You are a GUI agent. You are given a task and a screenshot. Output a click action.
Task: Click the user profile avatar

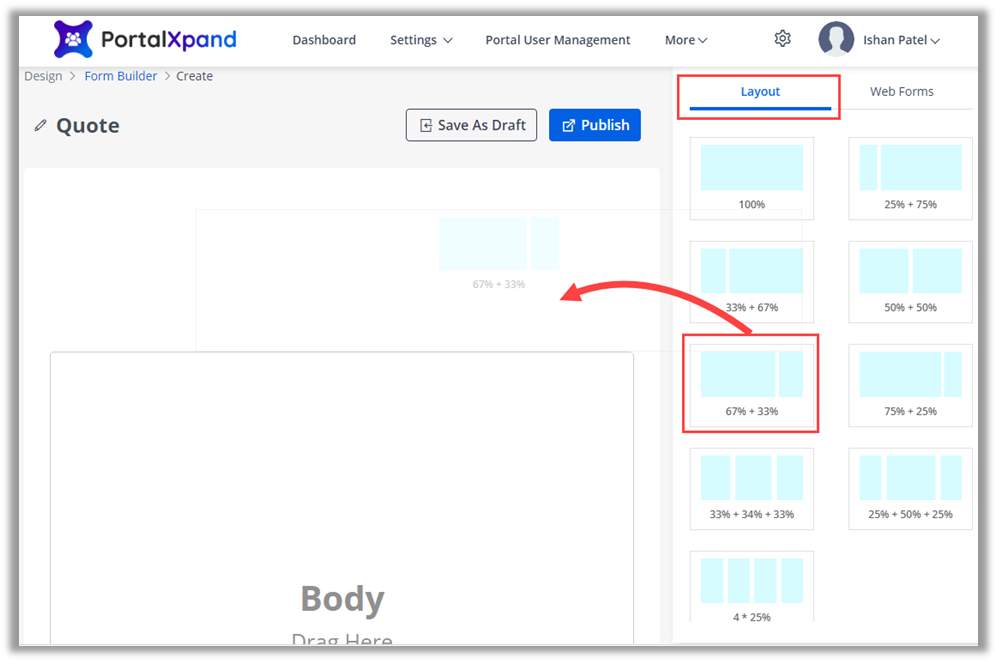(x=836, y=40)
